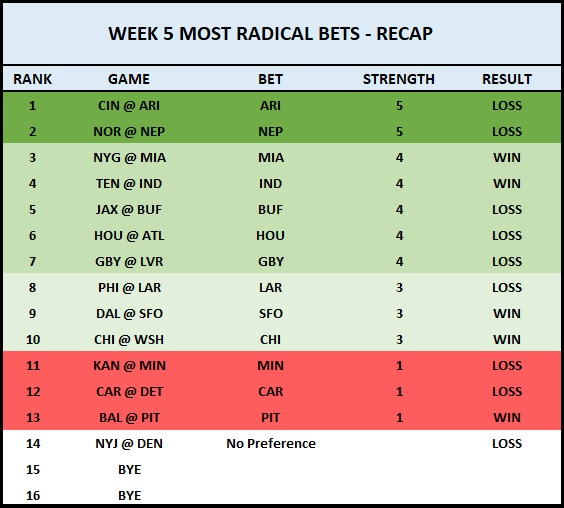Select the CHI @ WSH game cell

(129, 340)
